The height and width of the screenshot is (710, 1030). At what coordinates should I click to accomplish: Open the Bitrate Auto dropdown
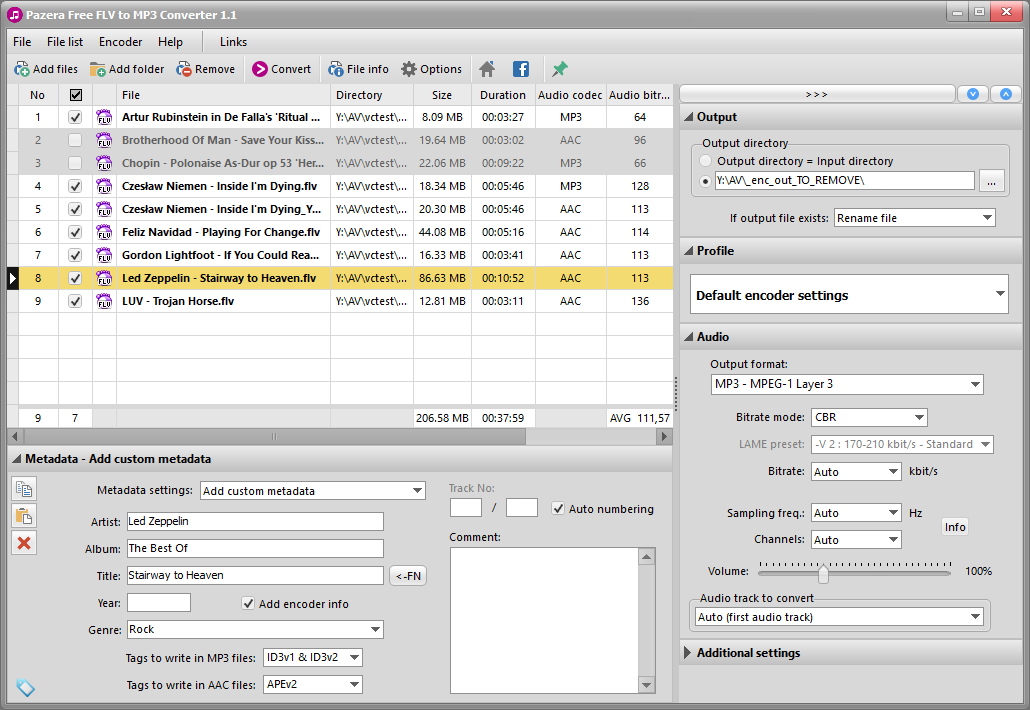click(x=856, y=472)
